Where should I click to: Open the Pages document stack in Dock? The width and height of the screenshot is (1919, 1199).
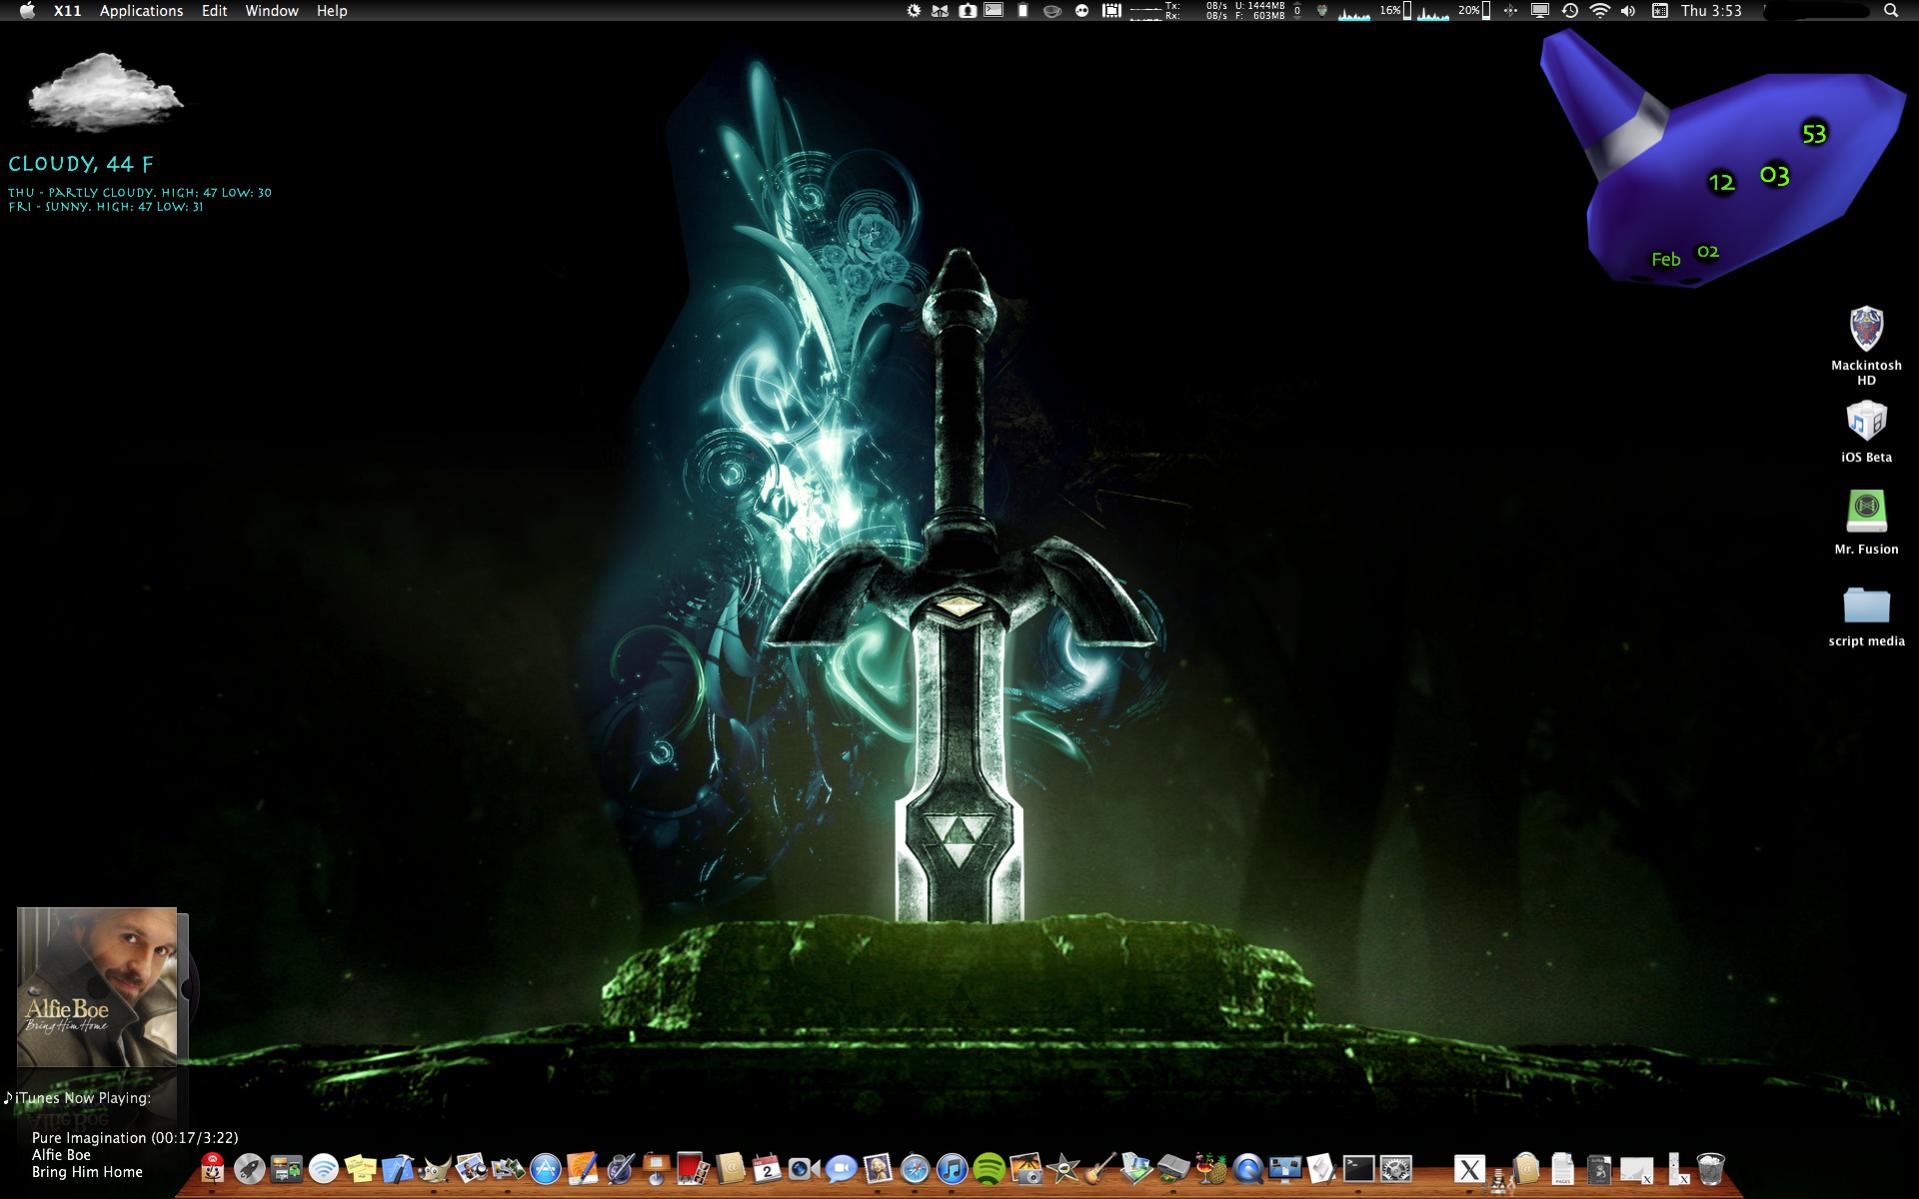[1562, 1168]
